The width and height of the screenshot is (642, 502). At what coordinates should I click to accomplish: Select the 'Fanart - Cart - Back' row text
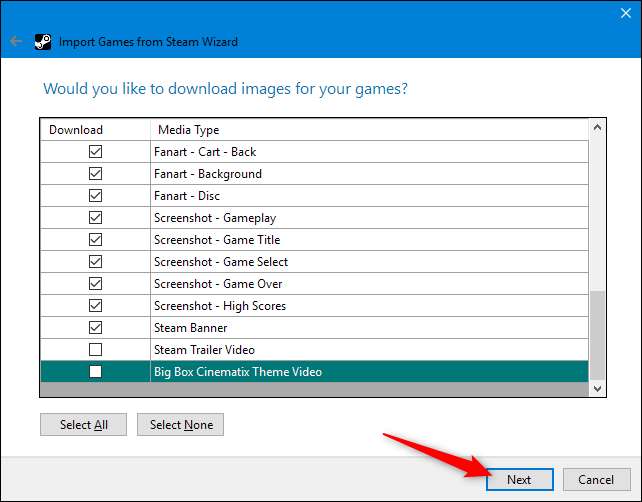tap(205, 152)
